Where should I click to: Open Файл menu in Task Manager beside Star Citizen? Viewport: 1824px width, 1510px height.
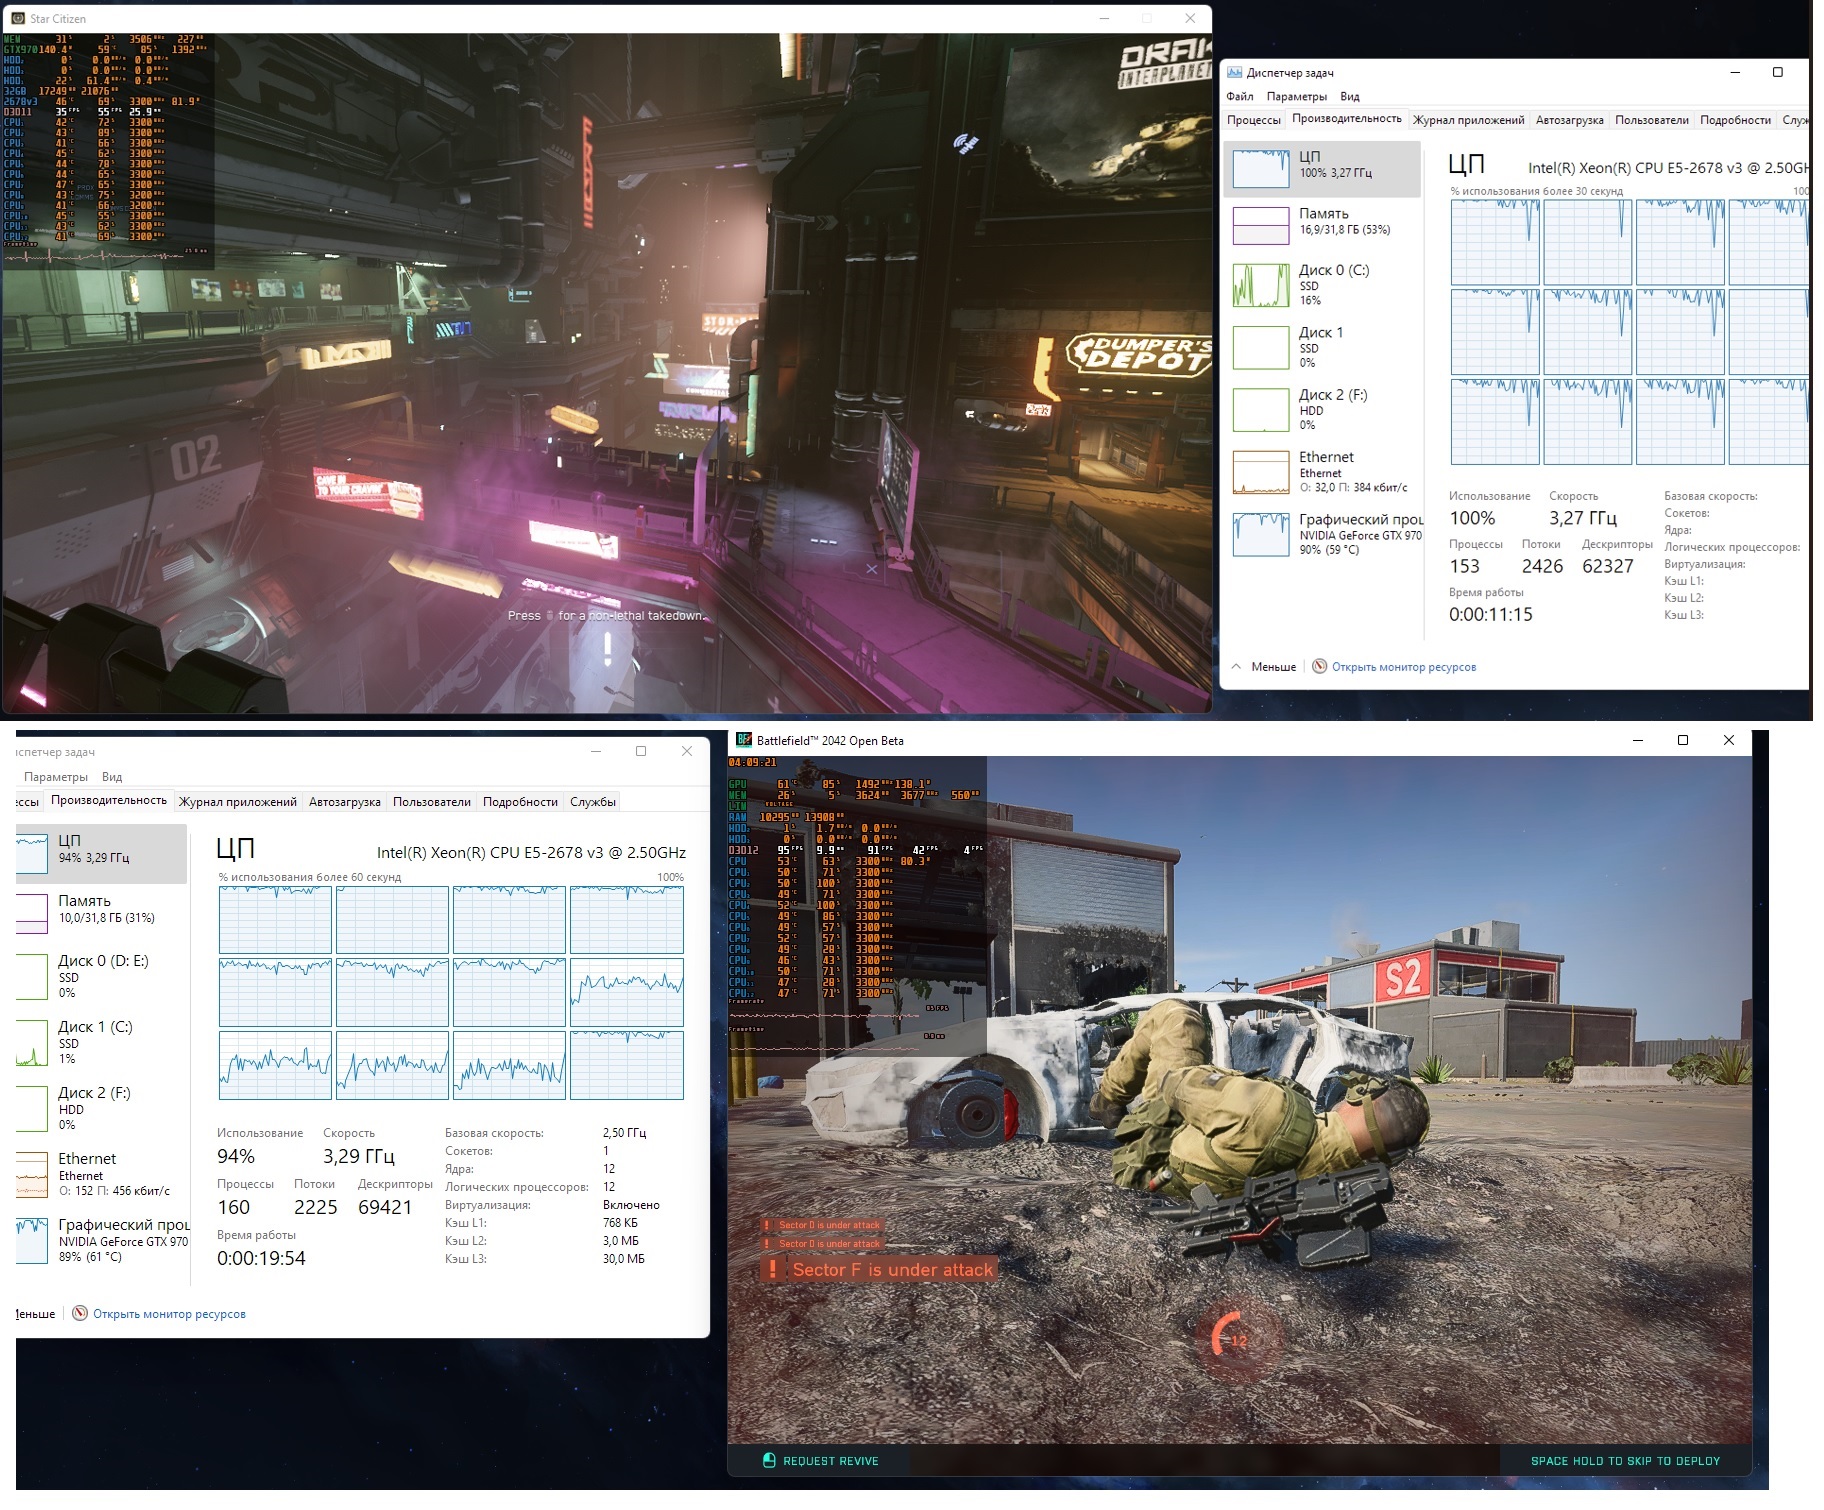click(1240, 96)
